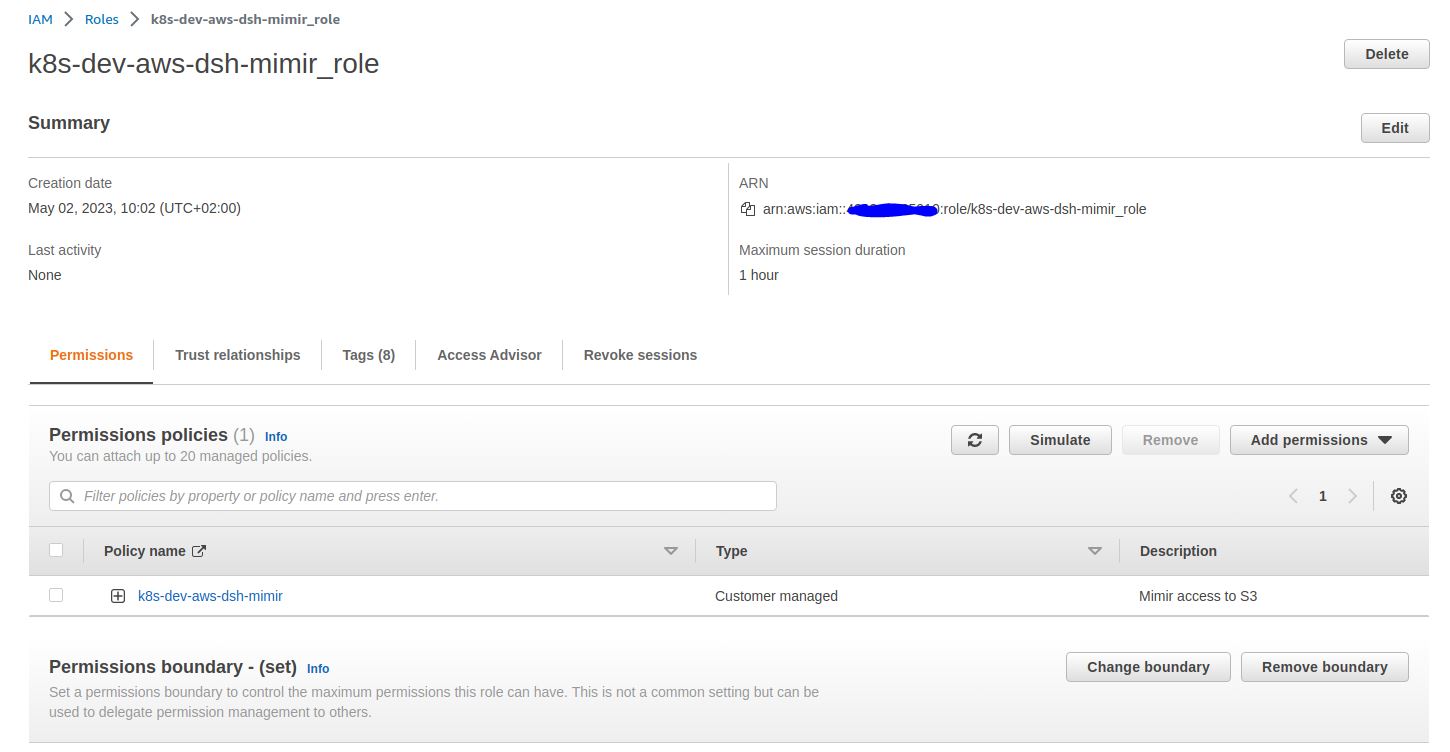
Task: Click the search magnifier in the filter field
Action: pos(66,495)
